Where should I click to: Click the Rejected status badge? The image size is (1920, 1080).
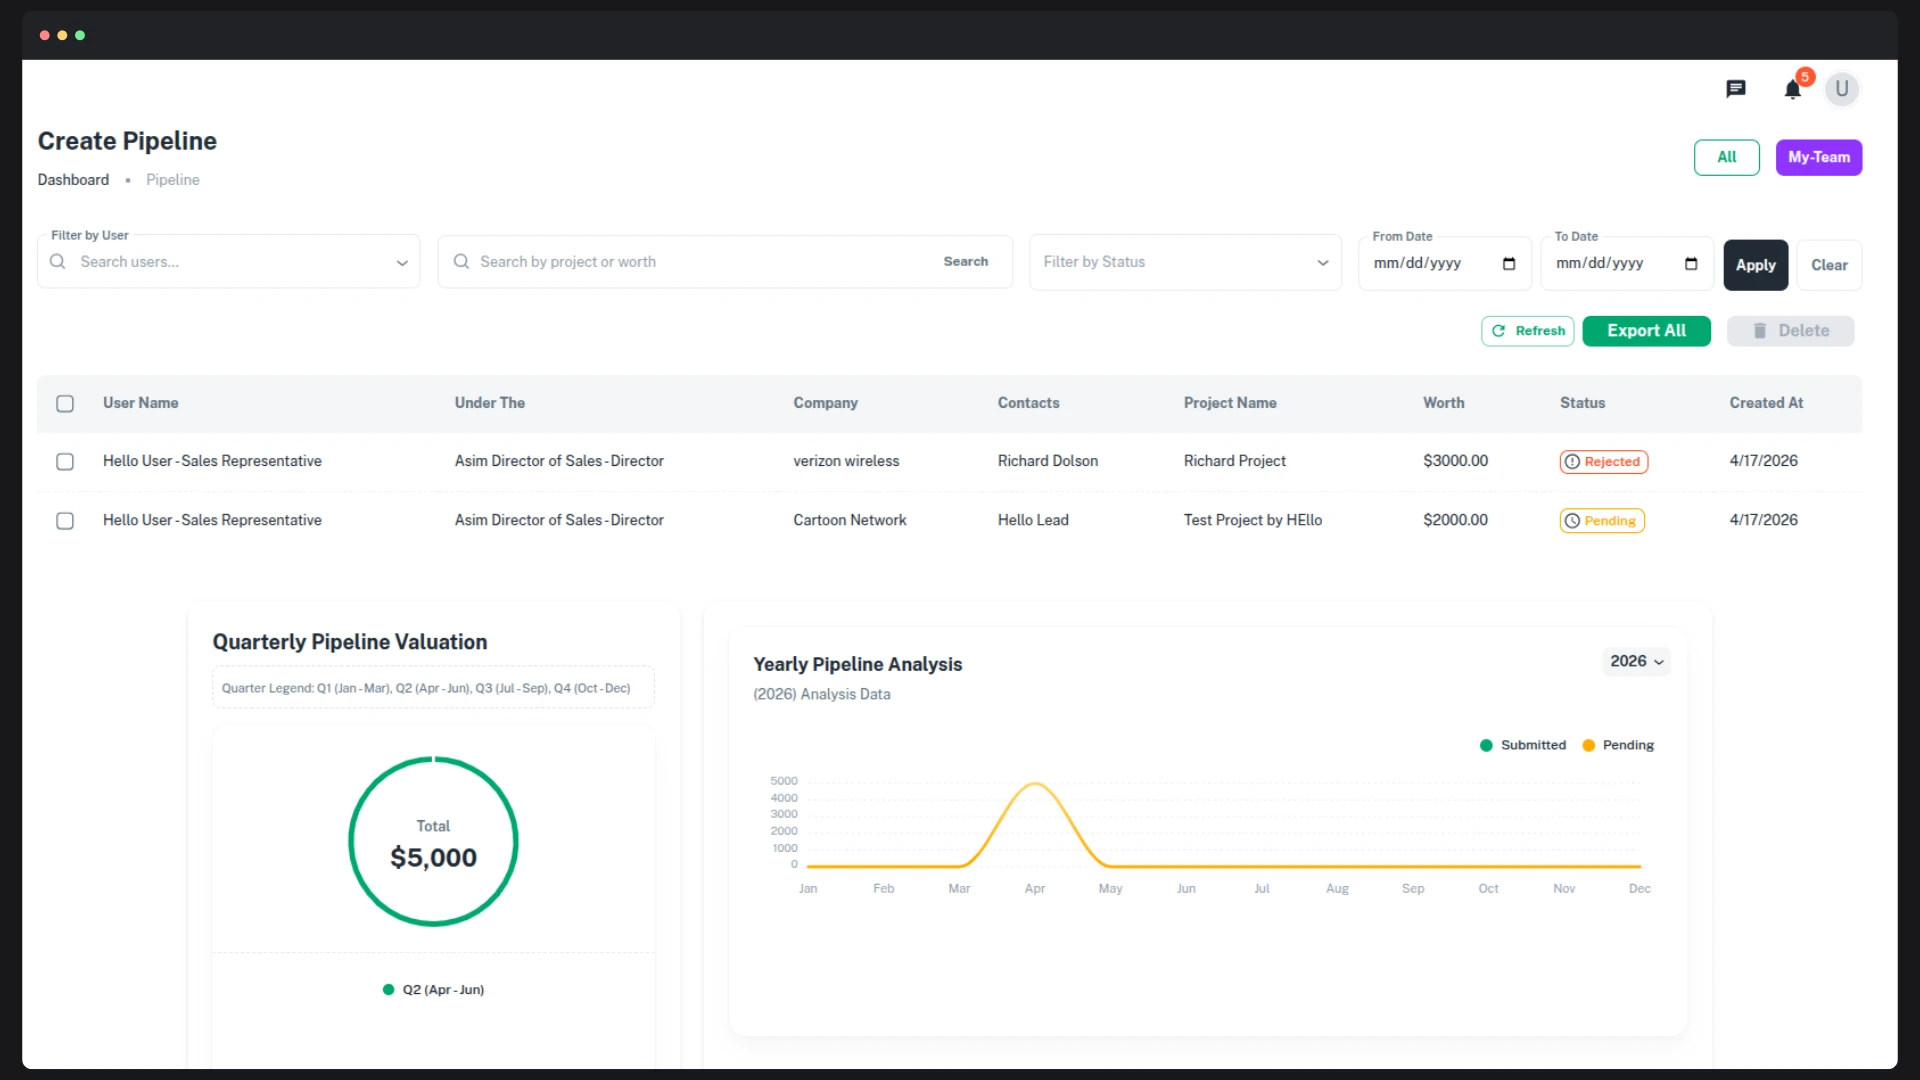click(1604, 462)
